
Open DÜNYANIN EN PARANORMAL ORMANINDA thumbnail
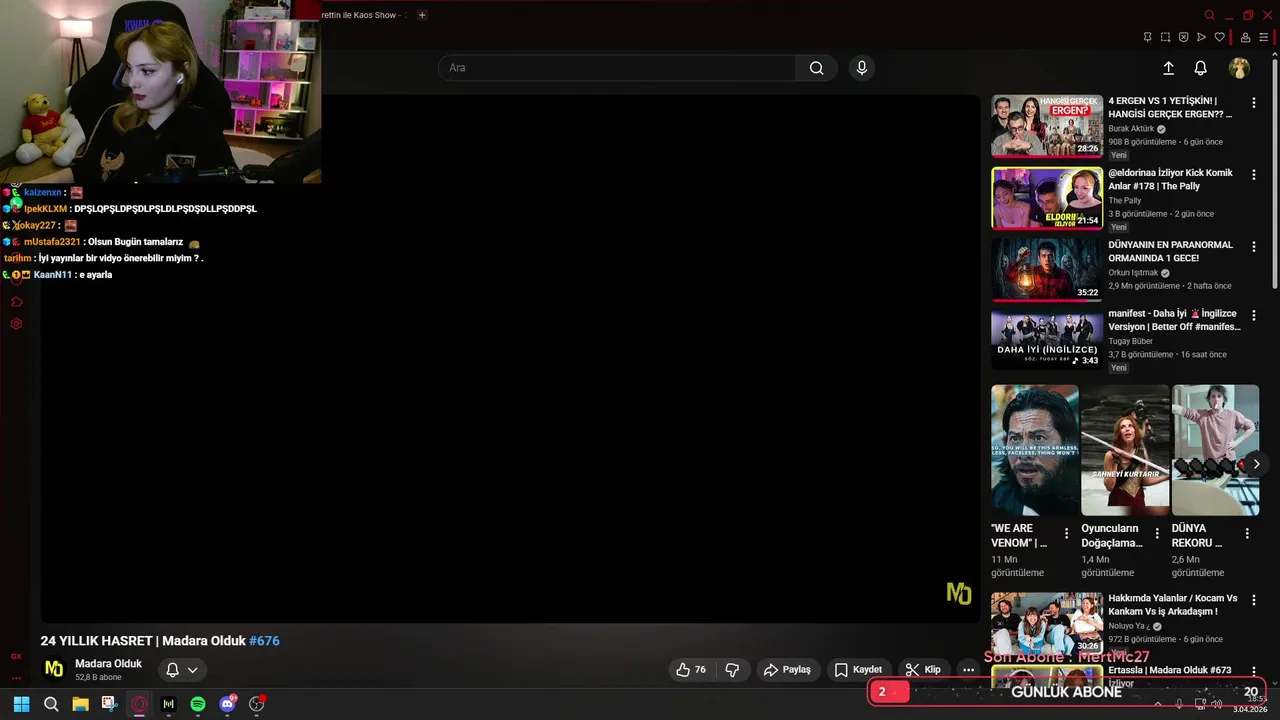click(1047, 269)
